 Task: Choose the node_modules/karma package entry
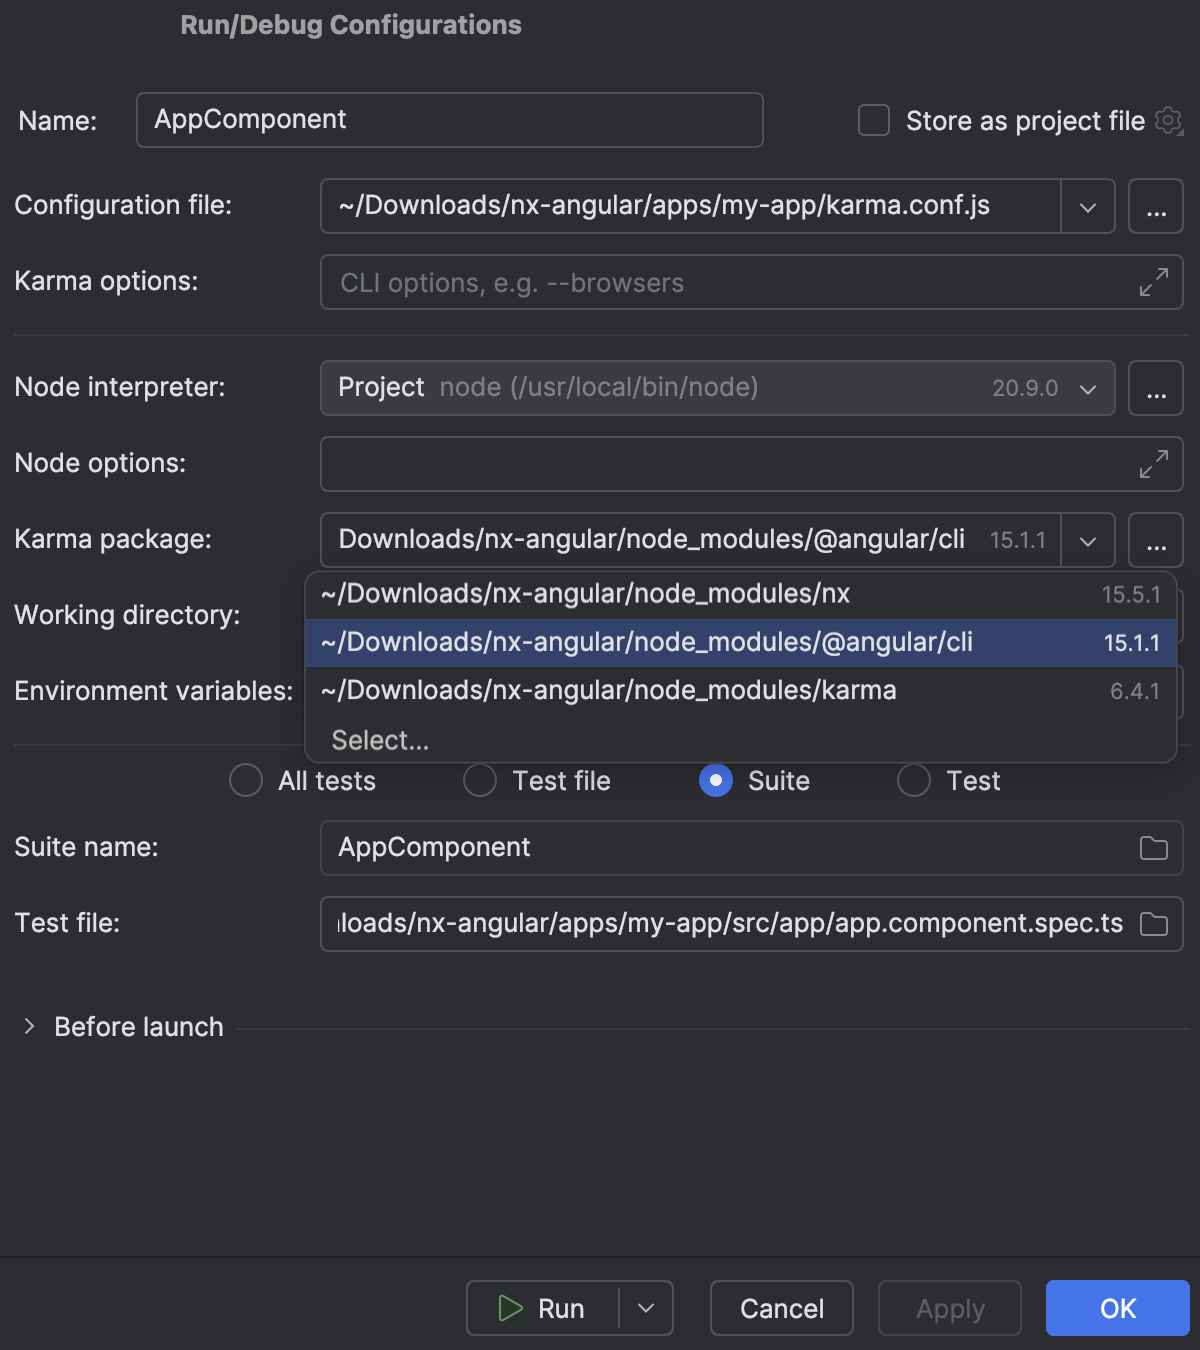click(607, 690)
